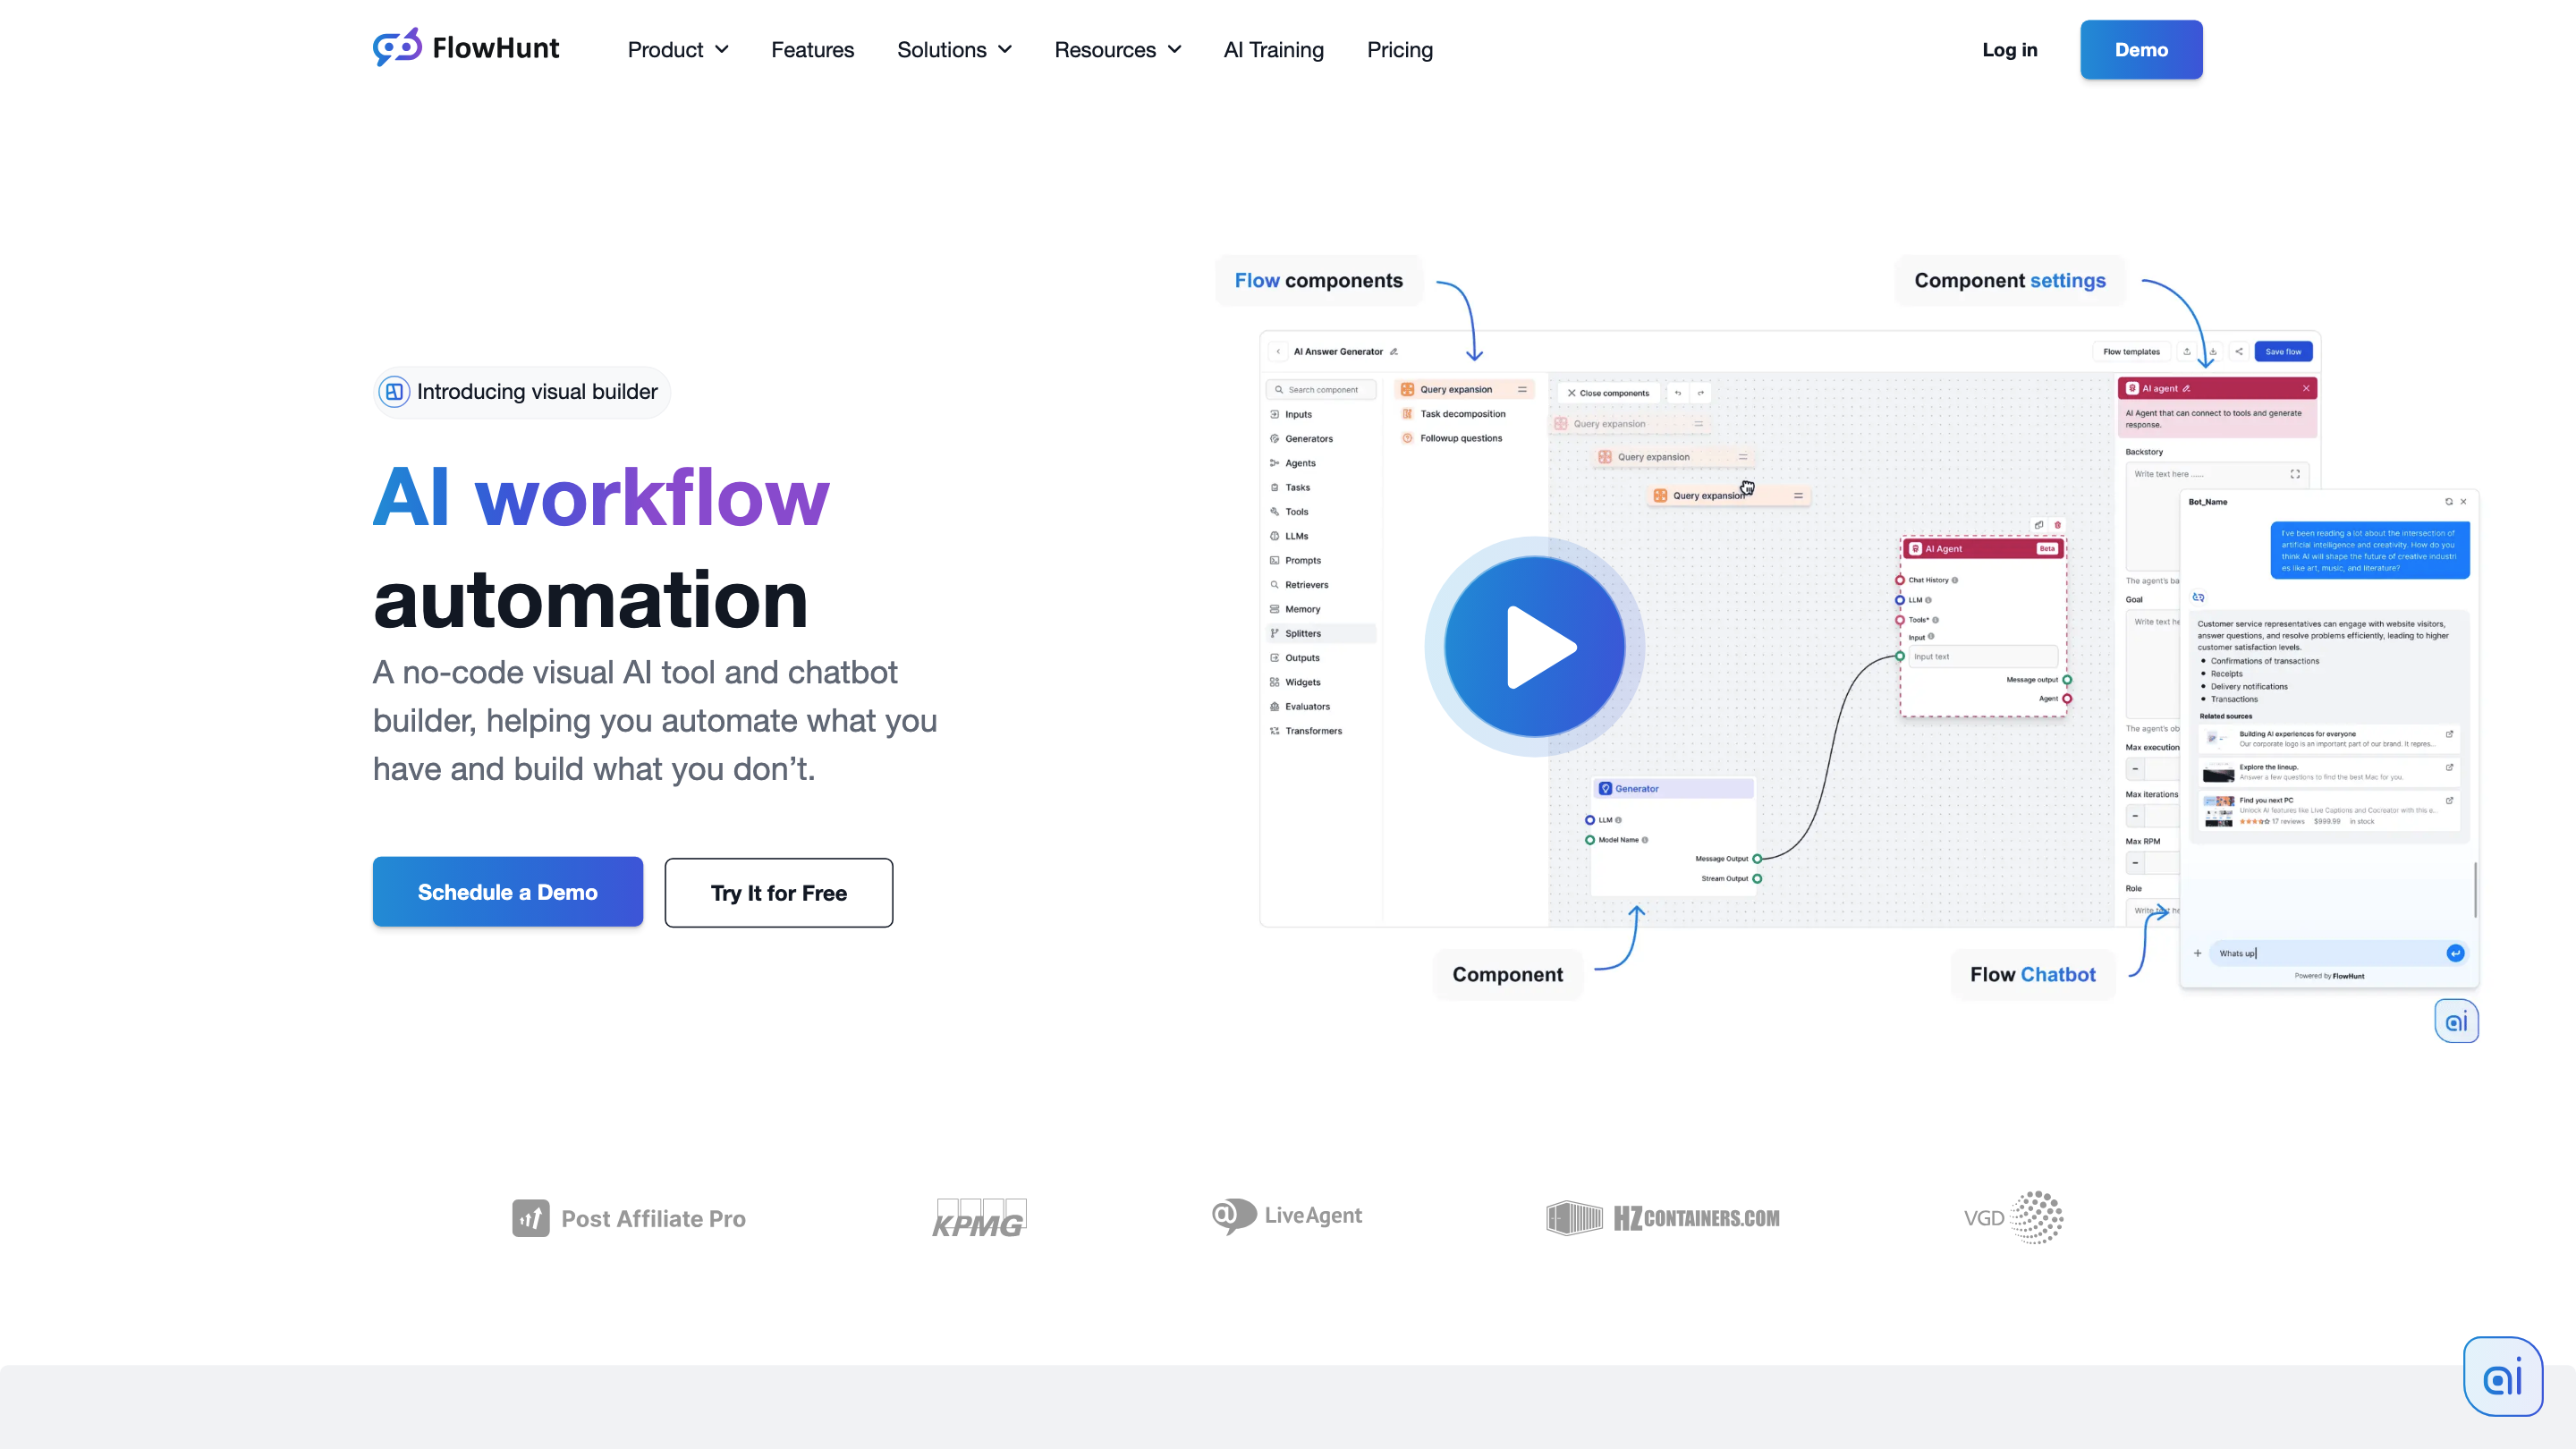Open the Features page

812,50
